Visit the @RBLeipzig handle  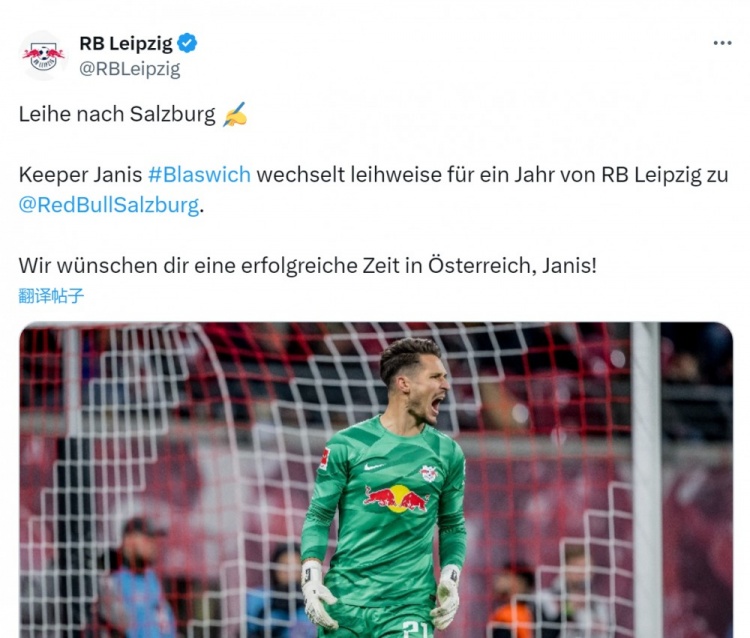(130, 69)
